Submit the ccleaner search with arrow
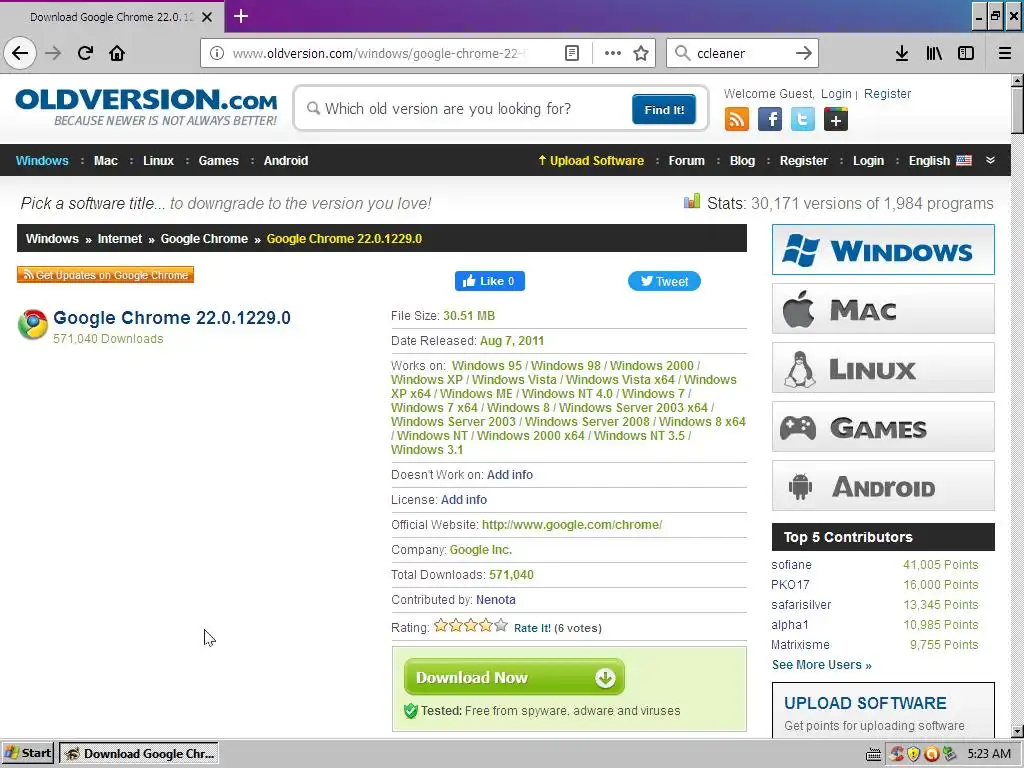1024x768 pixels. 803,53
